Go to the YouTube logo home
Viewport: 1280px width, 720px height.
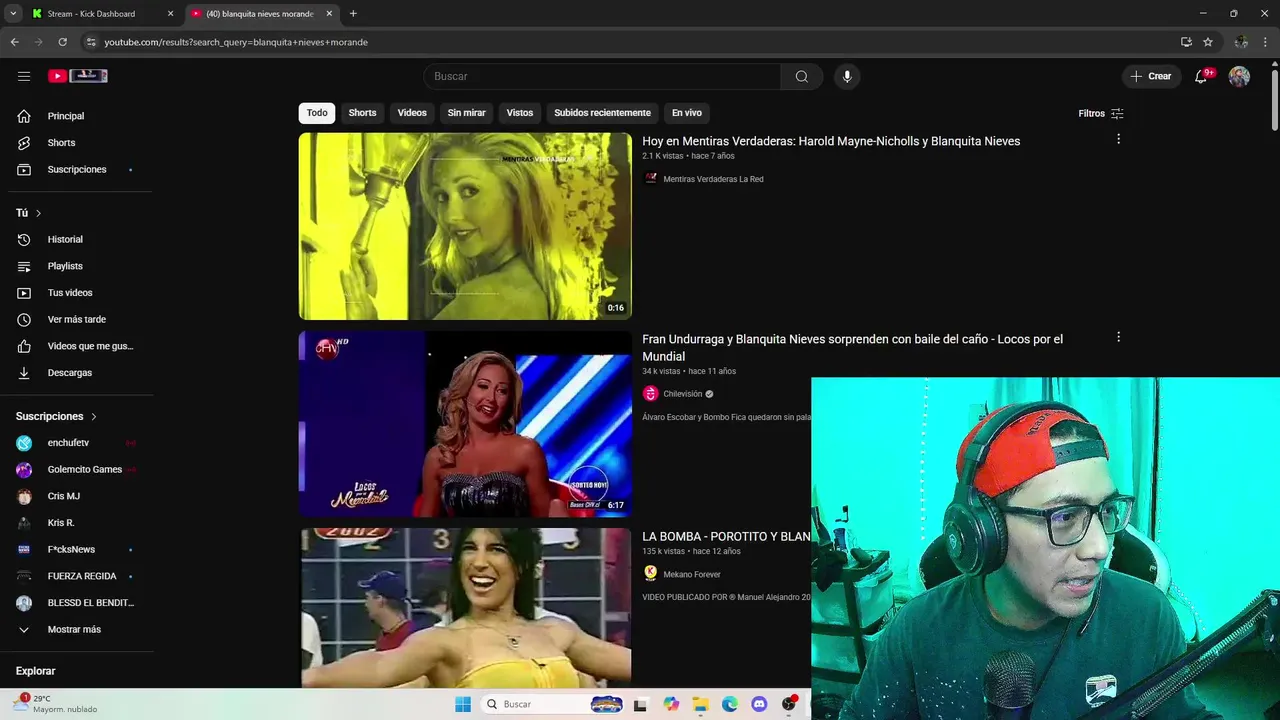pos(78,76)
